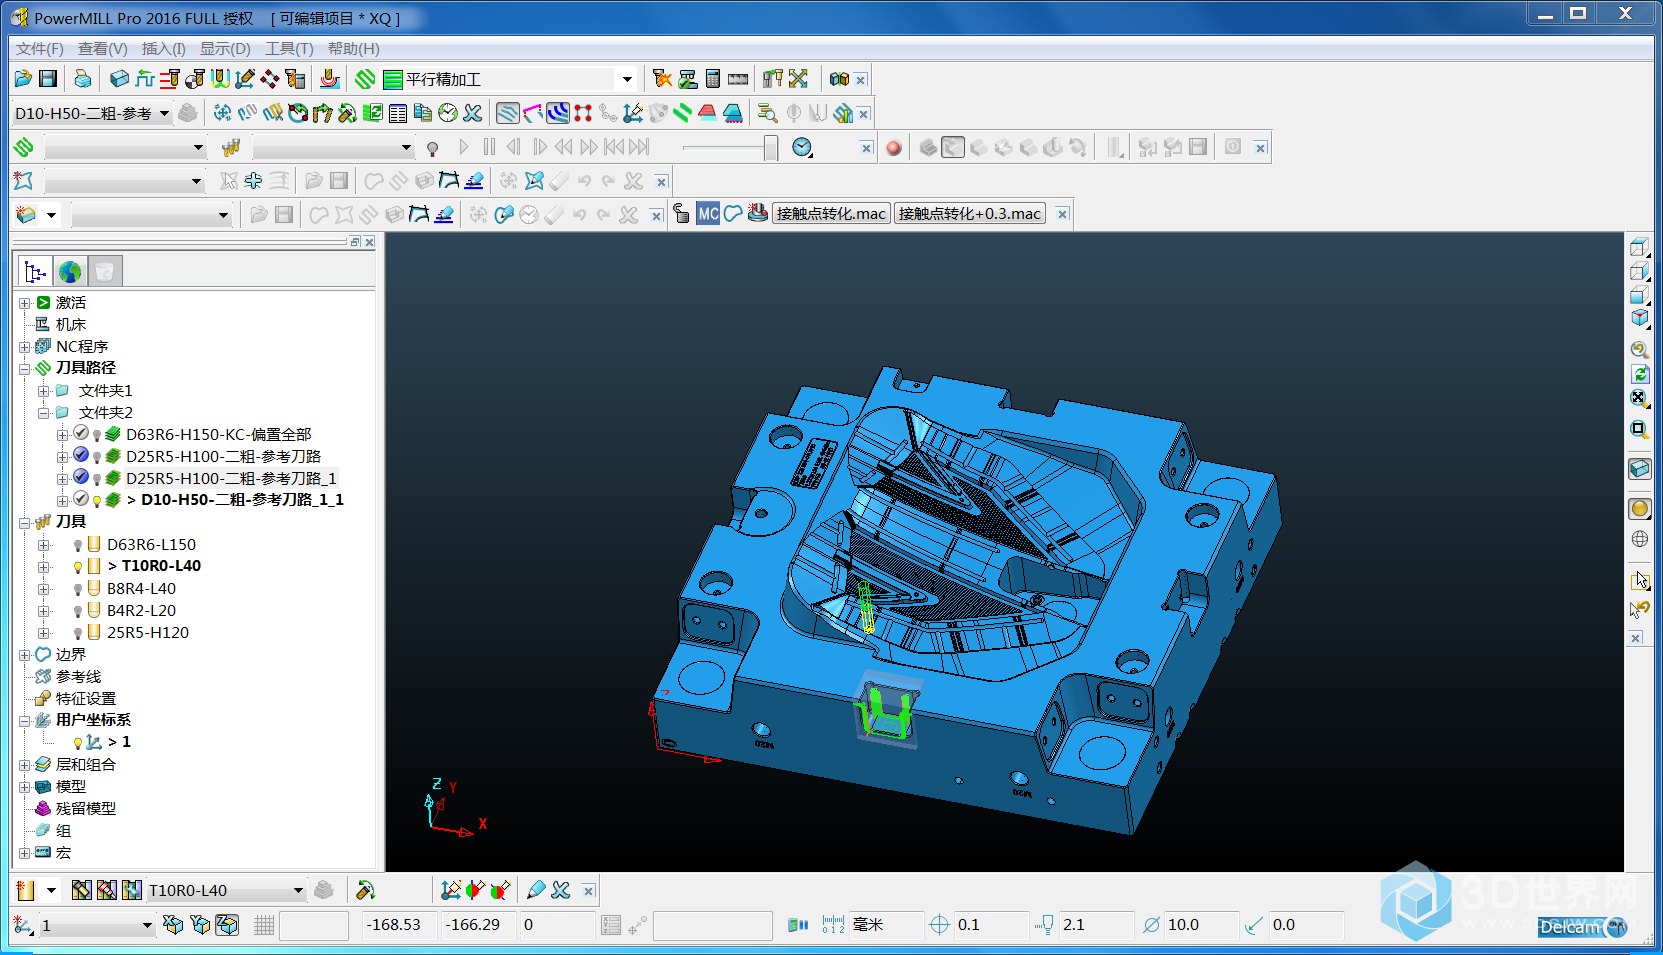Open the MC macro icon
The image size is (1663, 955).
pyautogui.click(x=708, y=213)
